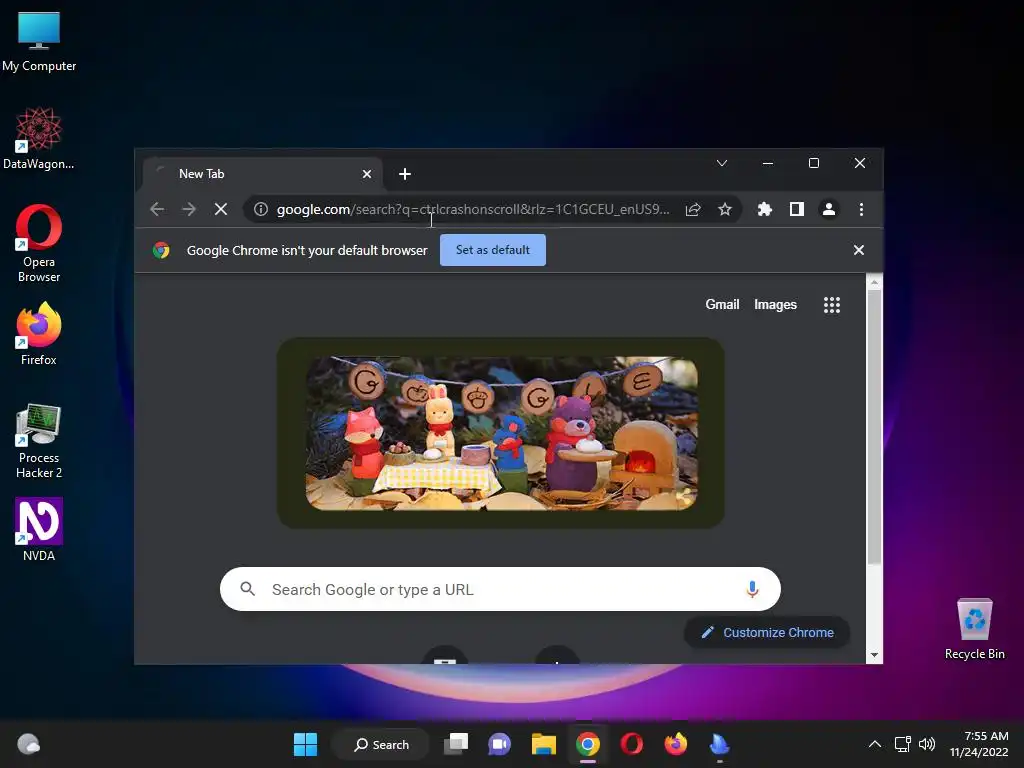
Task: Launch Firefox from the taskbar
Action: tap(675, 744)
